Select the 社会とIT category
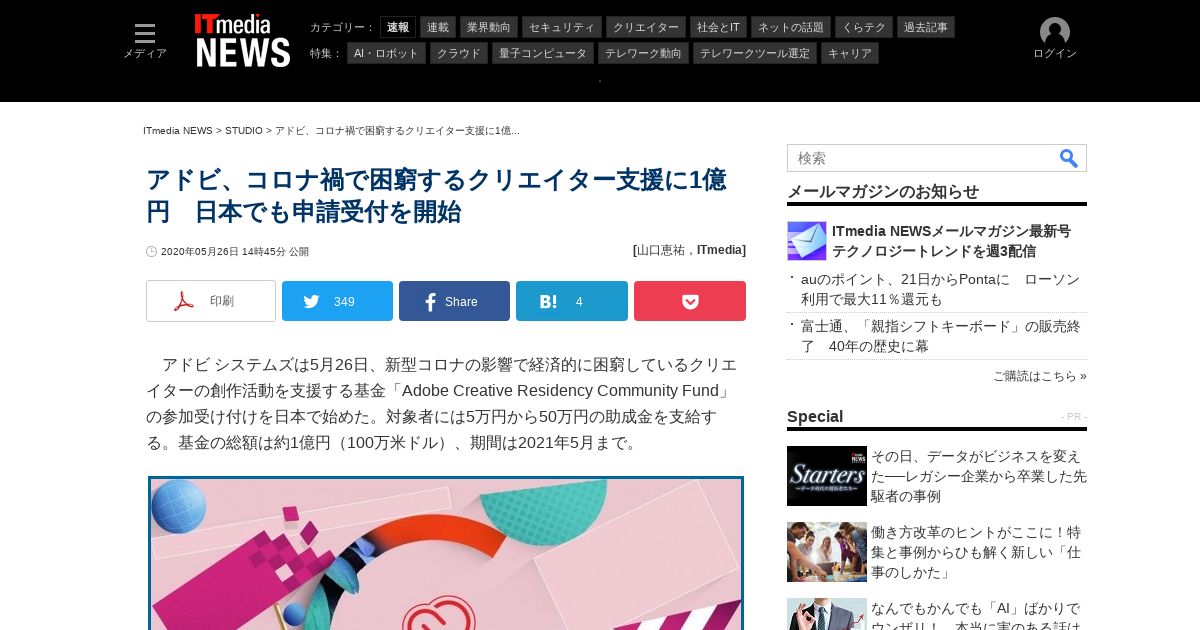The image size is (1200, 630). pyautogui.click(x=719, y=27)
